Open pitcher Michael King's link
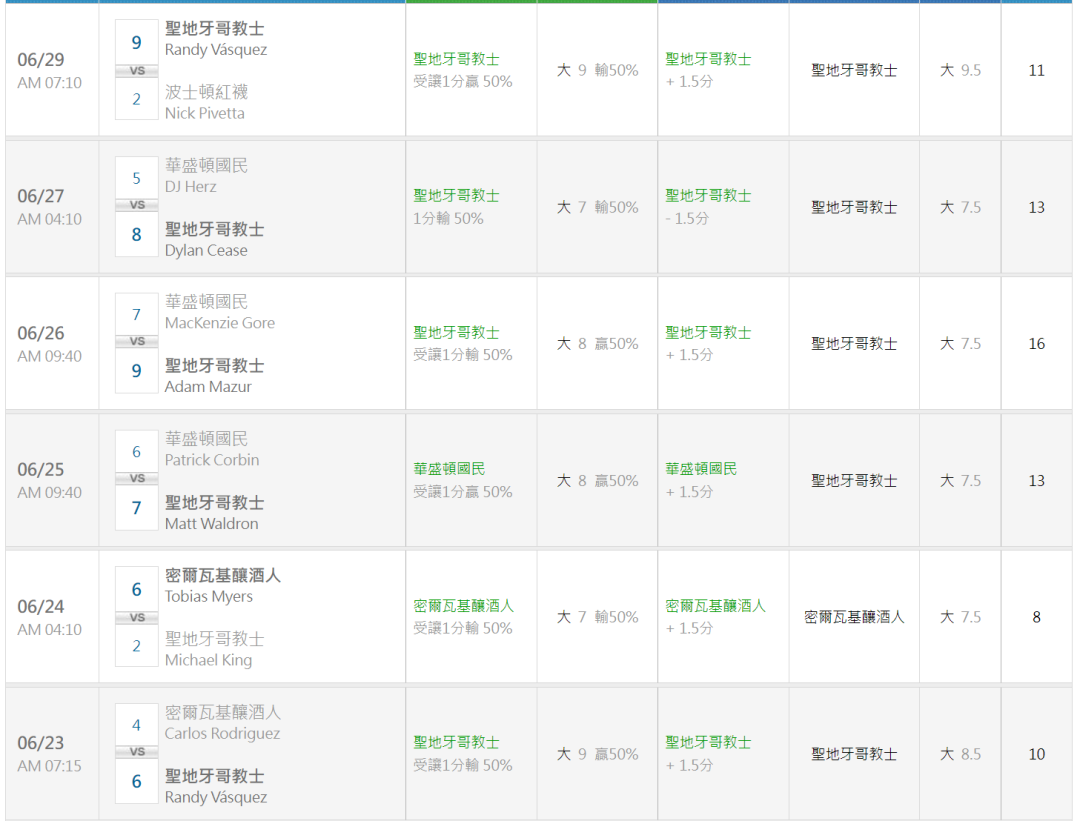The image size is (1080, 821). click(208, 661)
